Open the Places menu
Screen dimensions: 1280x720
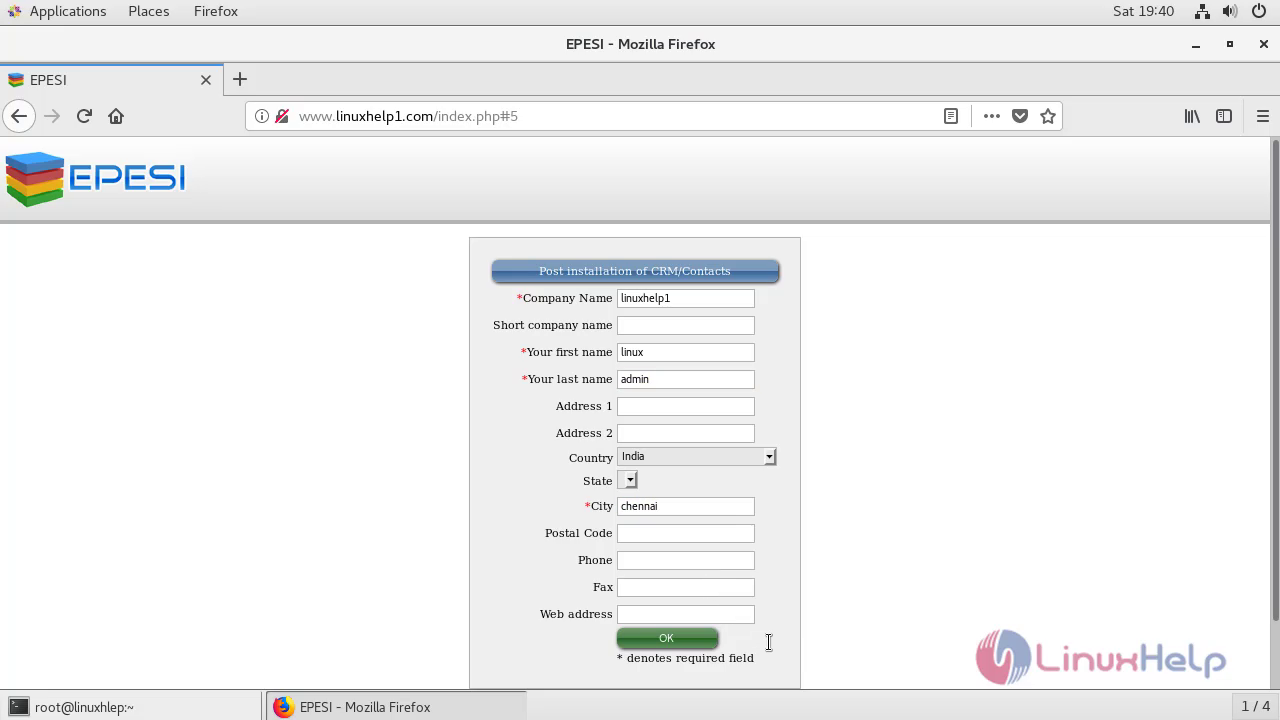149,11
